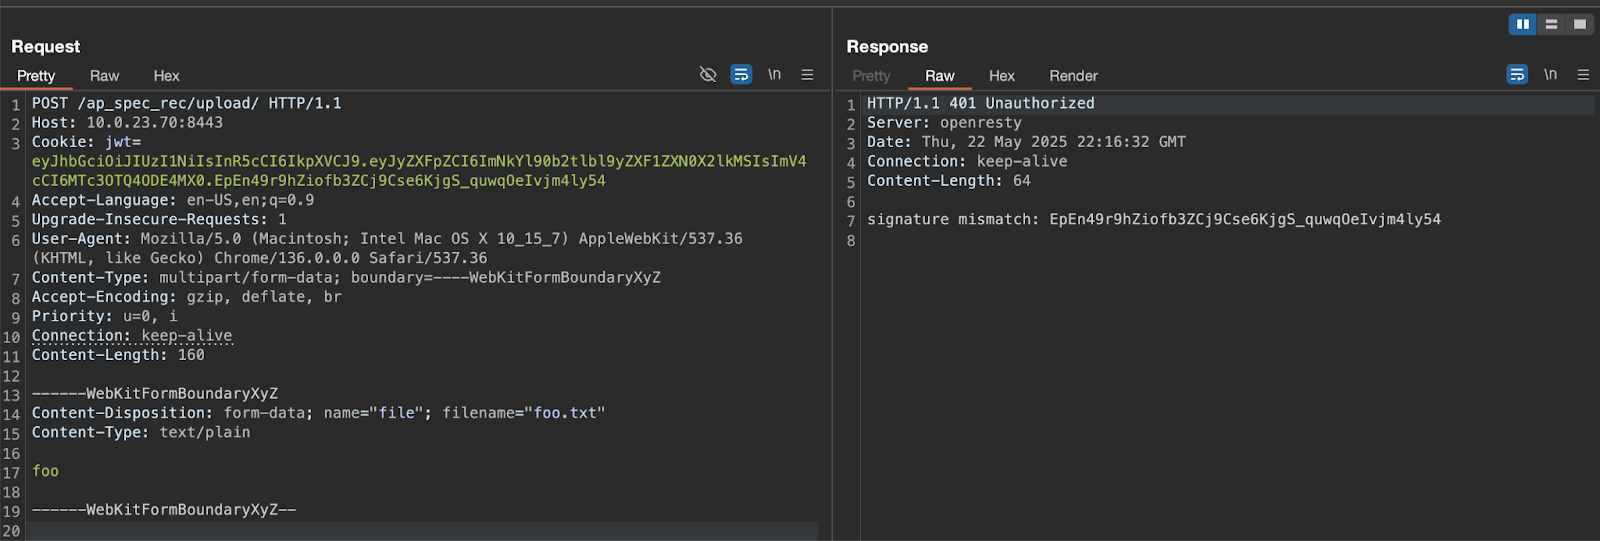The image size is (1600, 541).
Task: Click the POST /ap_spec_rec/upload/ request line
Action: 186,103
